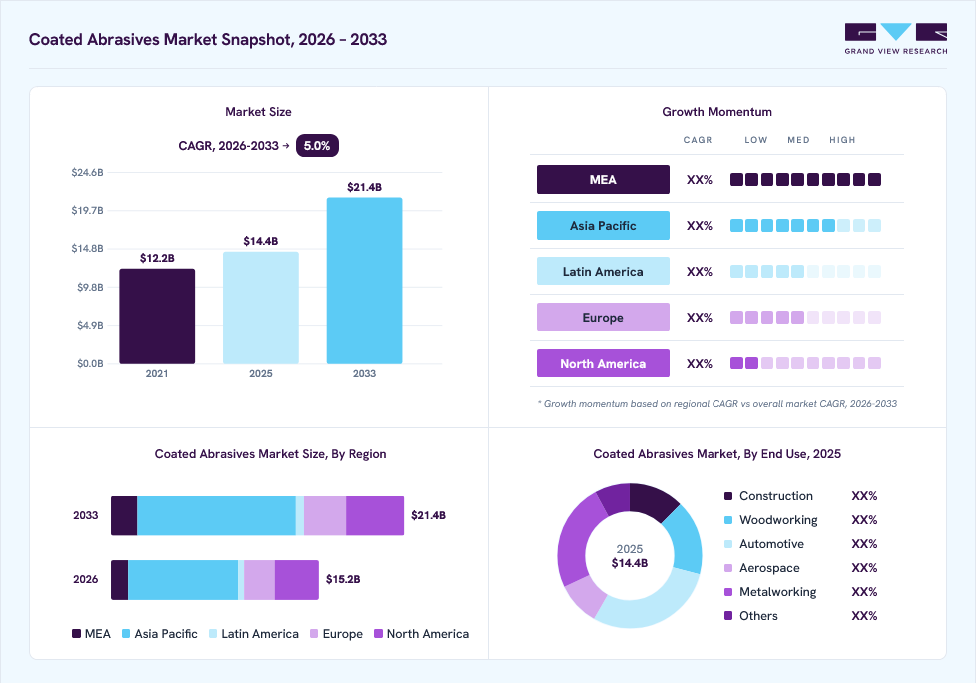This screenshot has height=683, width=976.
Task: Click the Construction legend swatch
Action: (x=728, y=496)
